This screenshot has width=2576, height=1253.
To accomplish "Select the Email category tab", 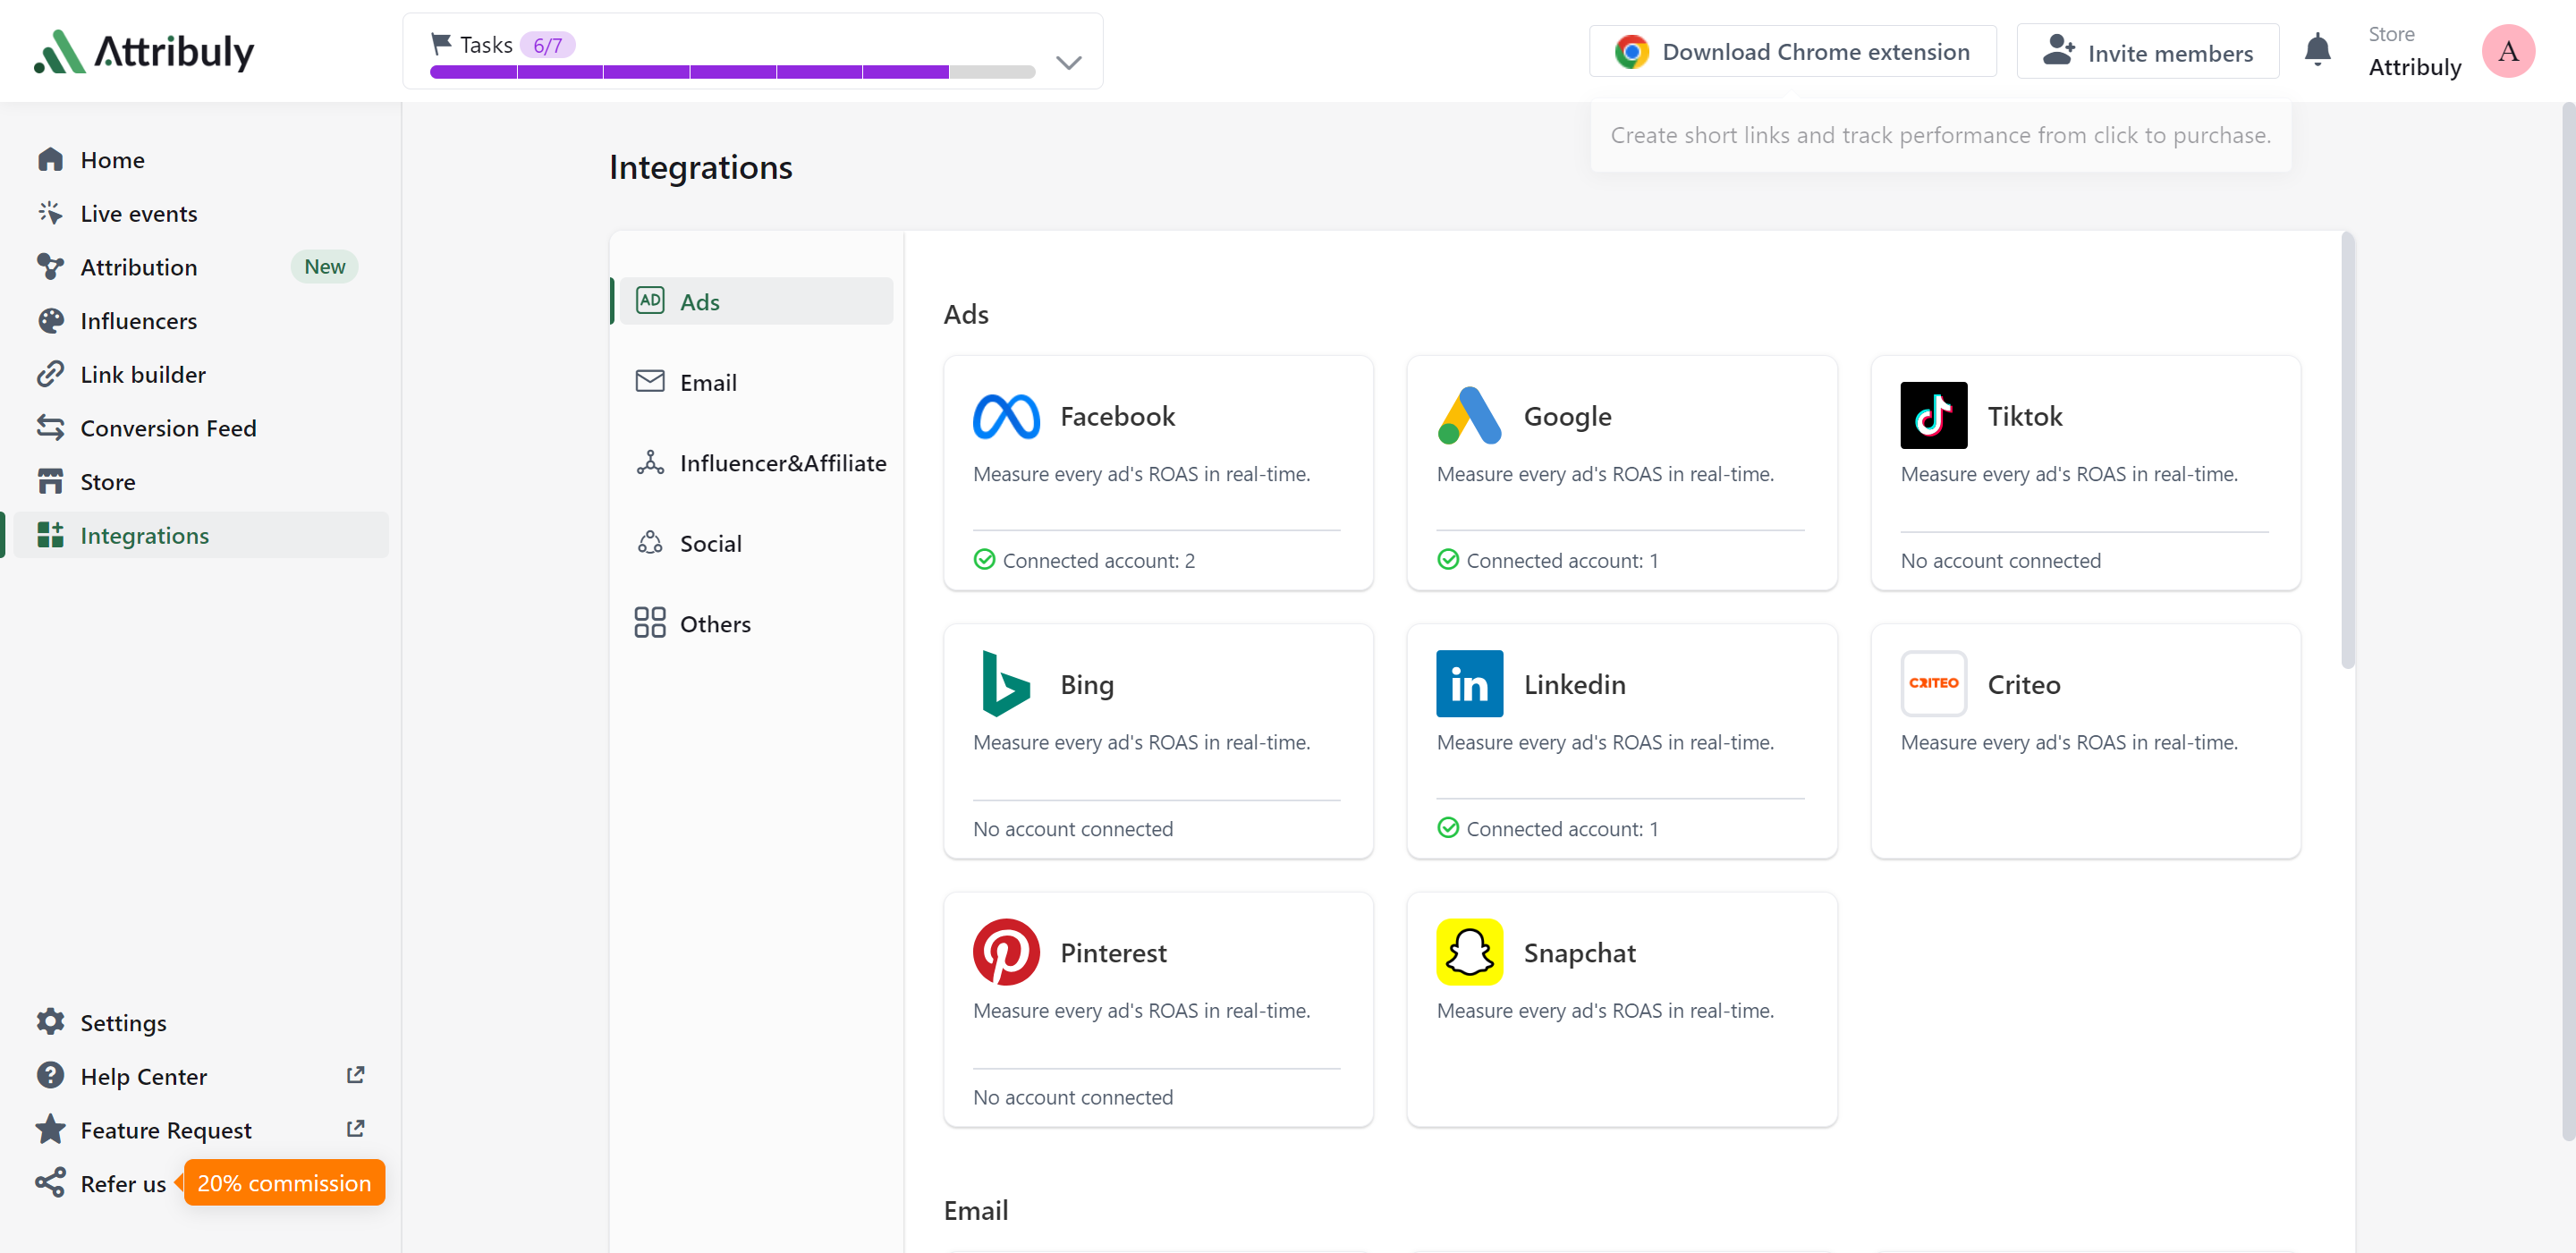I will 755,382.
